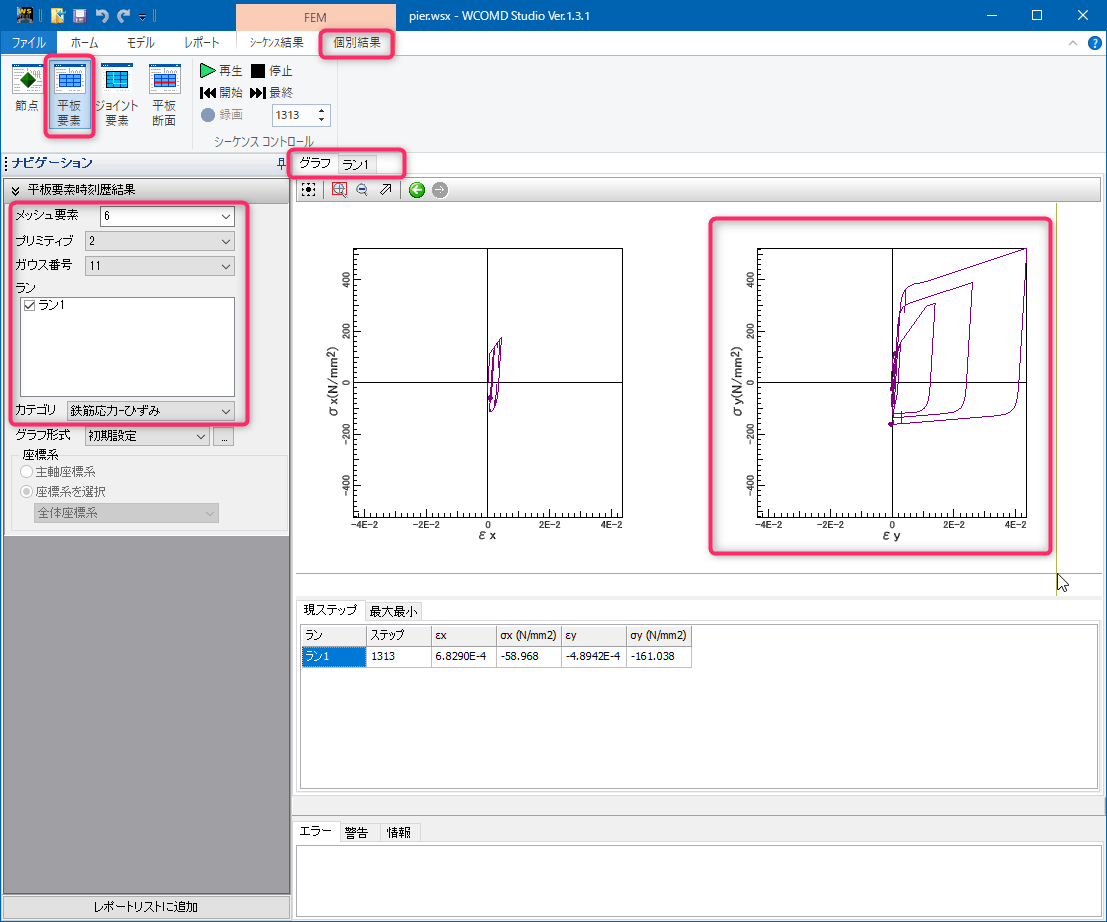The image size is (1107, 922).
Task: Click the green back arrow icon
Action: 417,190
